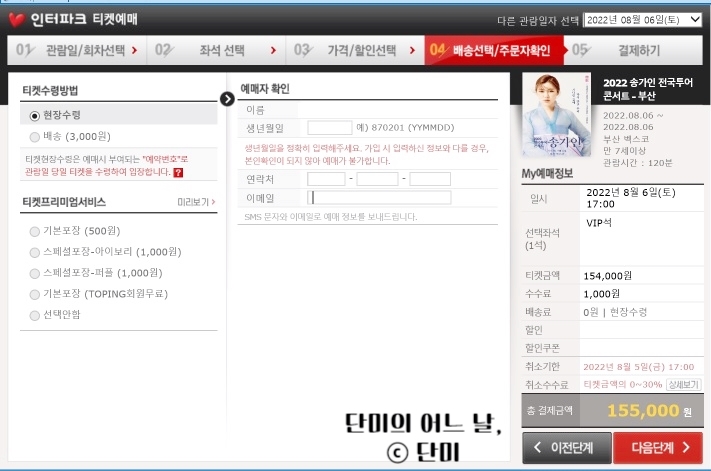Select 배송 (3,000원) delivery option
Viewport: 711px width, 471px height.
point(34,137)
